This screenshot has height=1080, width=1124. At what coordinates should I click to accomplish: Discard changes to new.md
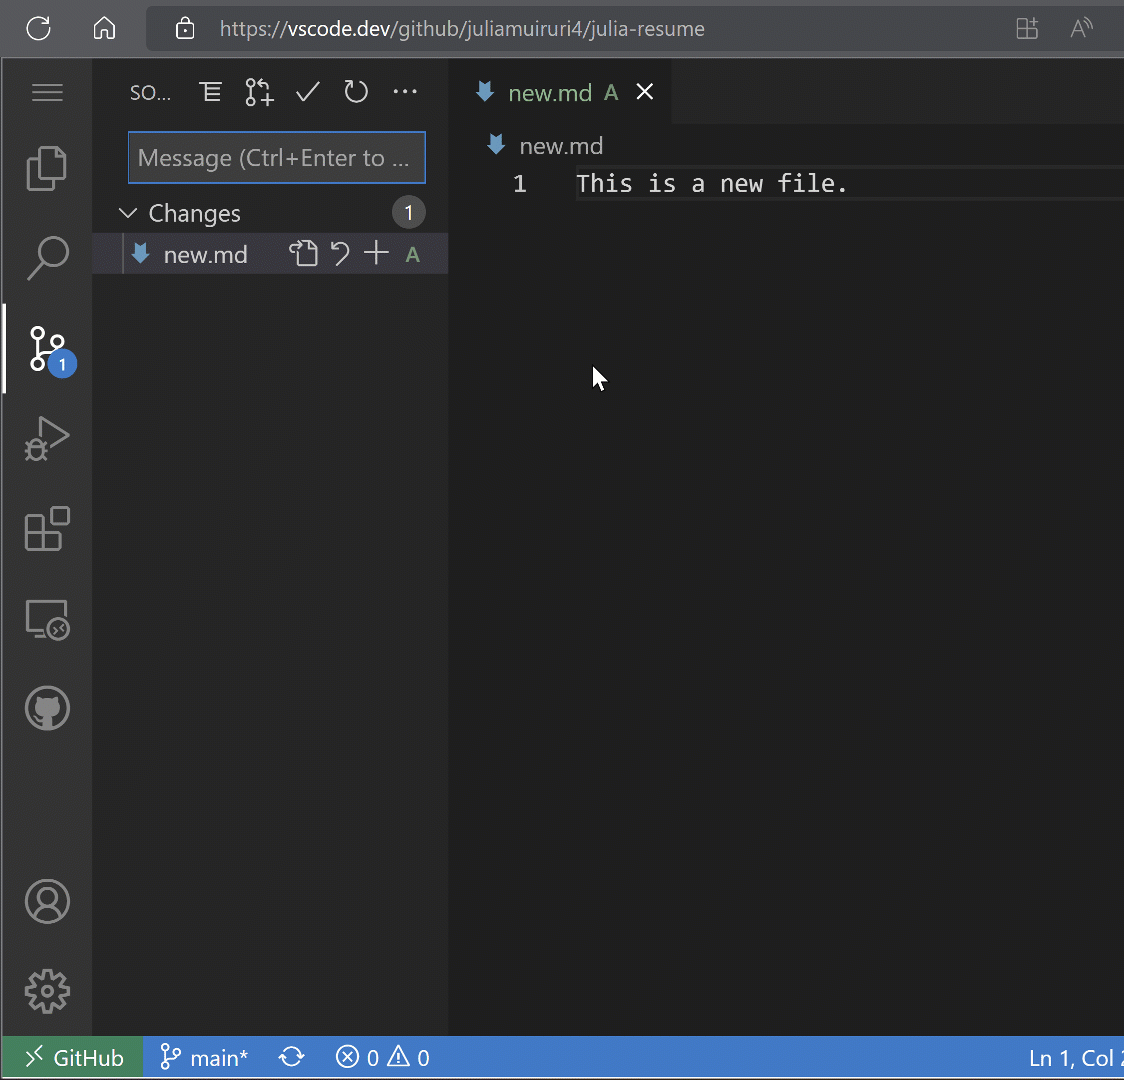(340, 253)
